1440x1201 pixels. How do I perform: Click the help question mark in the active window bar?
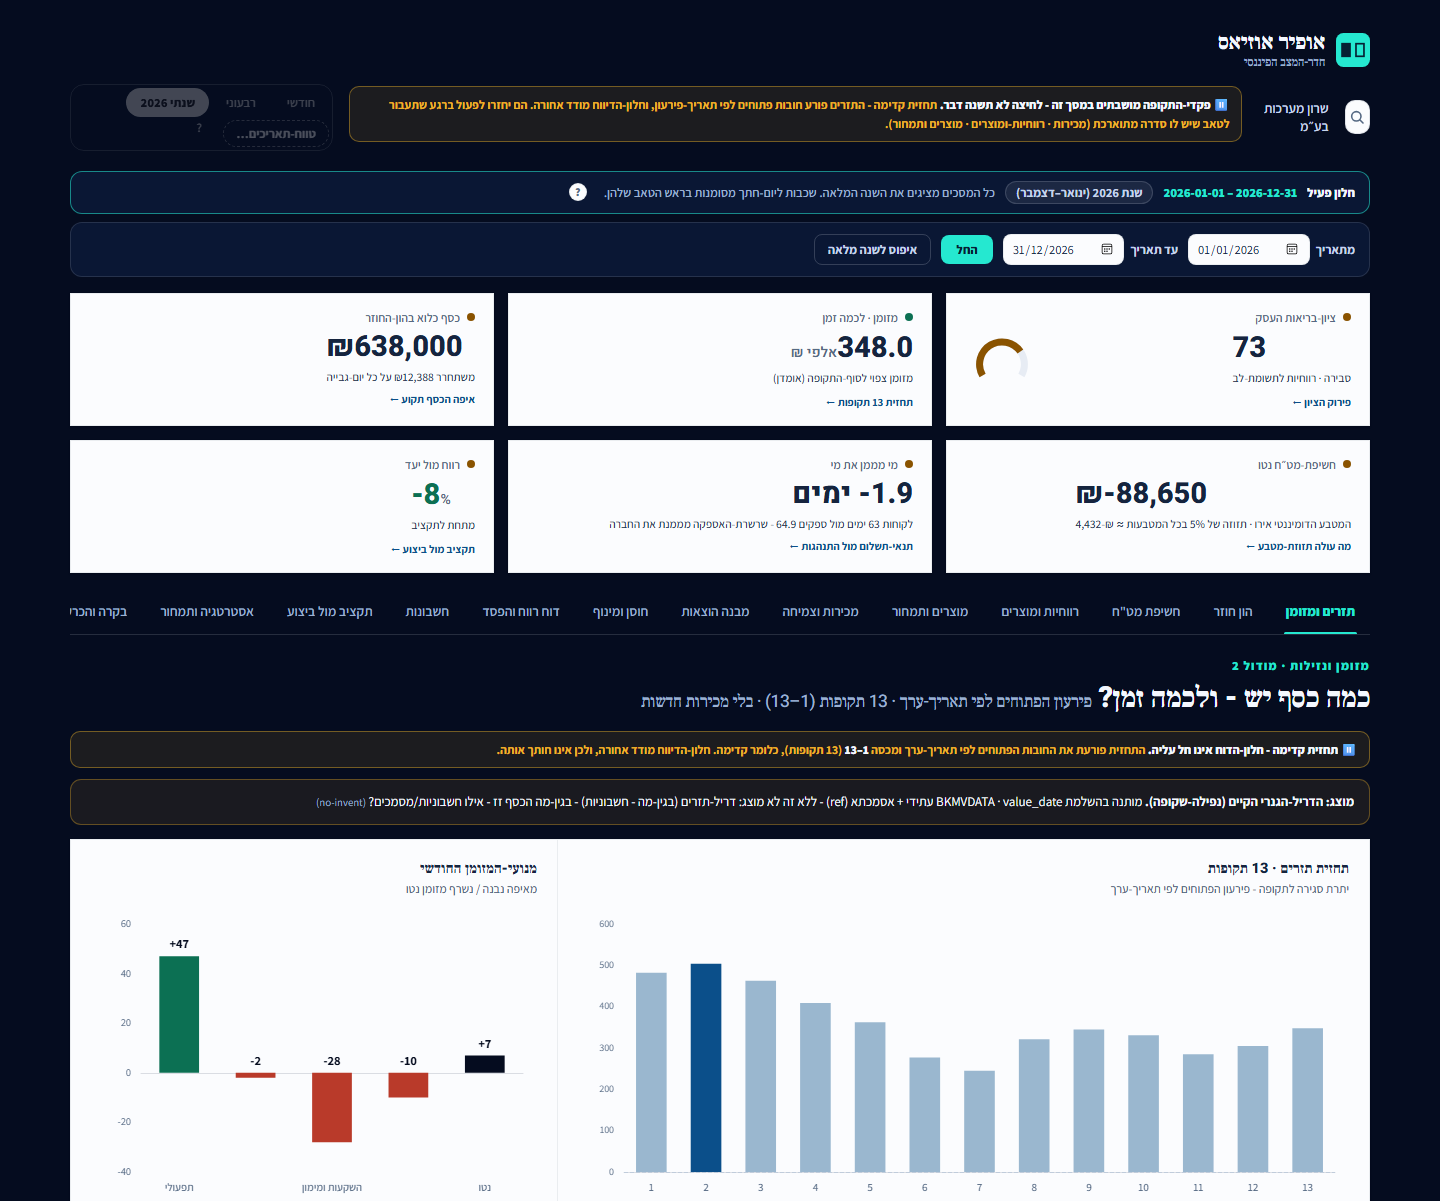pyautogui.click(x=578, y=192)
